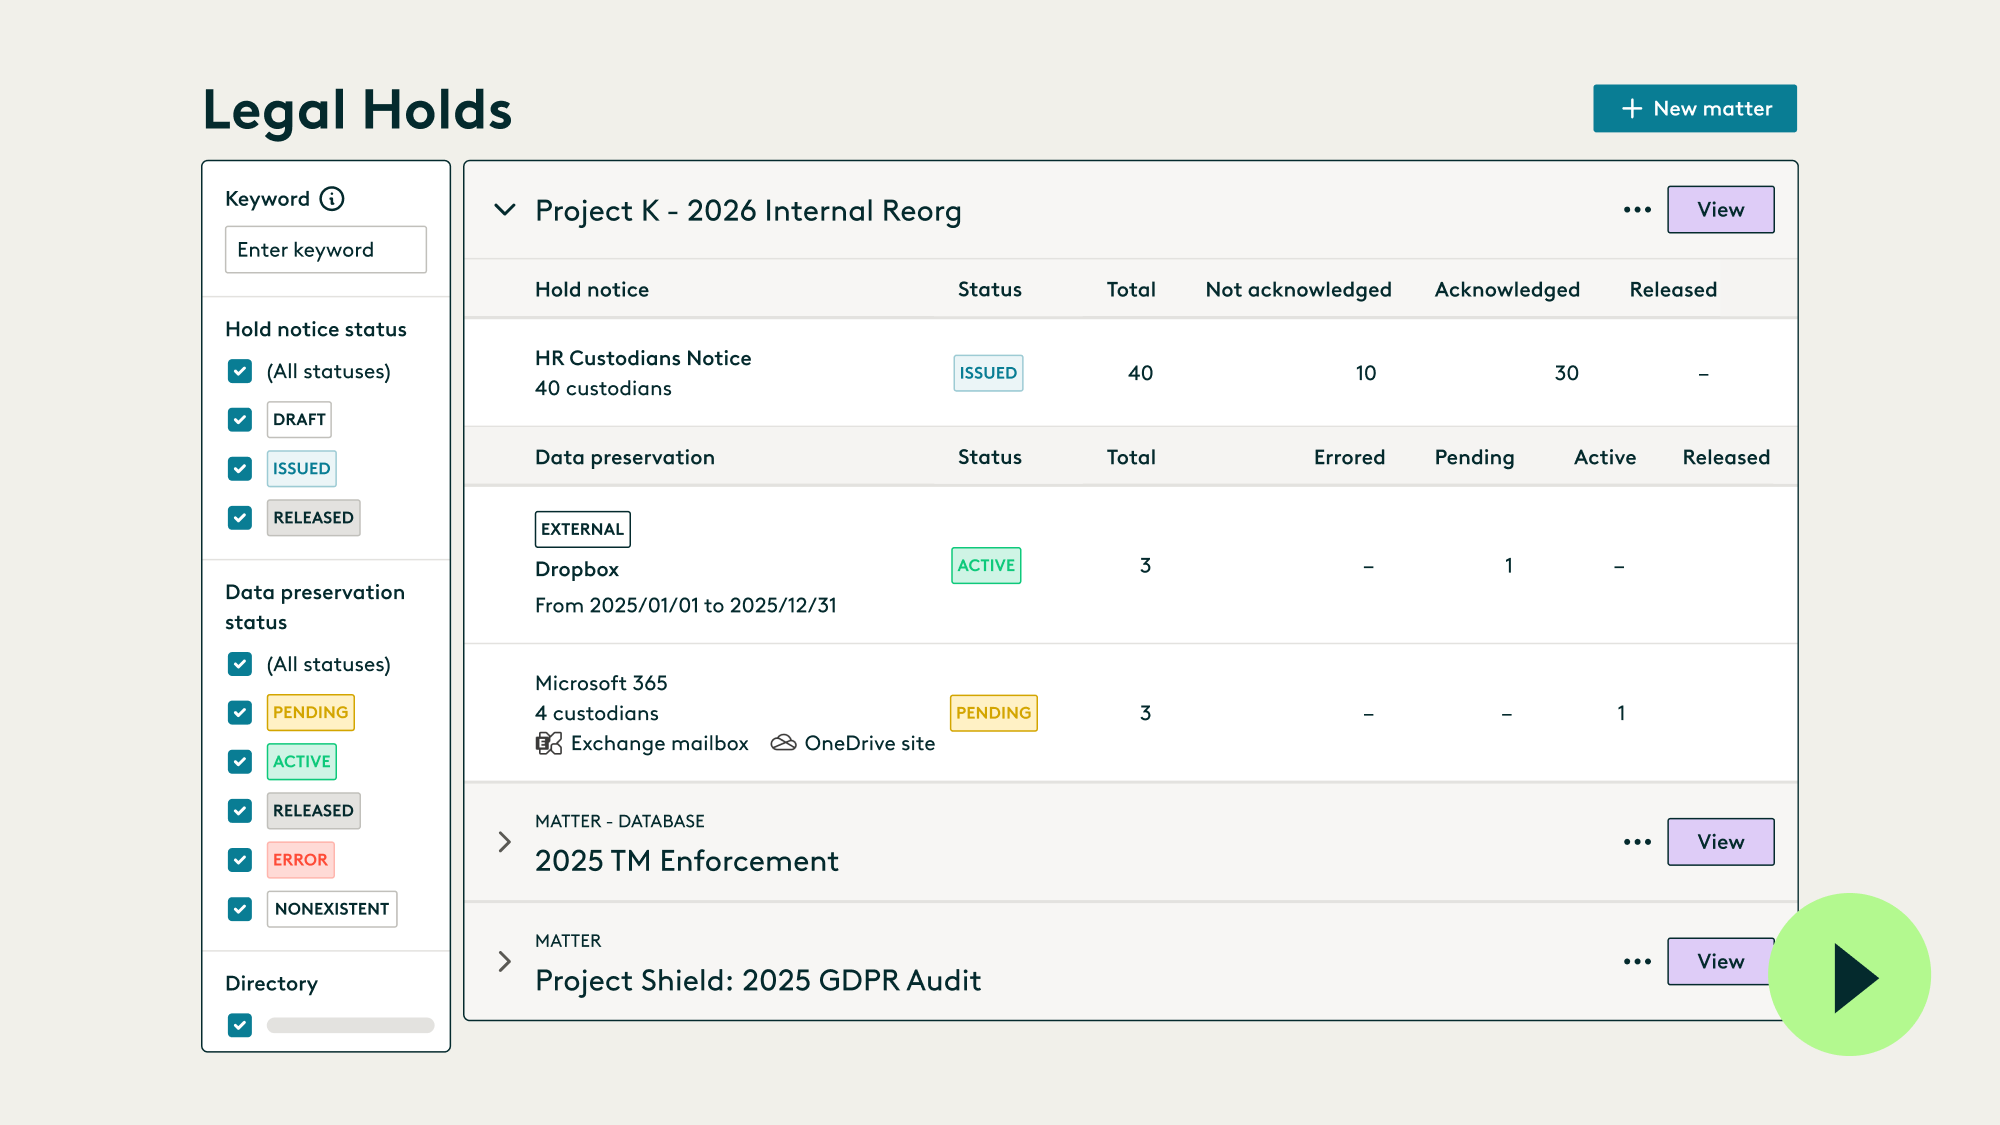Click the Project K - 2026 Internal Reorg title
This screenshot has width=2000, height=1125.
pos(748,211)
